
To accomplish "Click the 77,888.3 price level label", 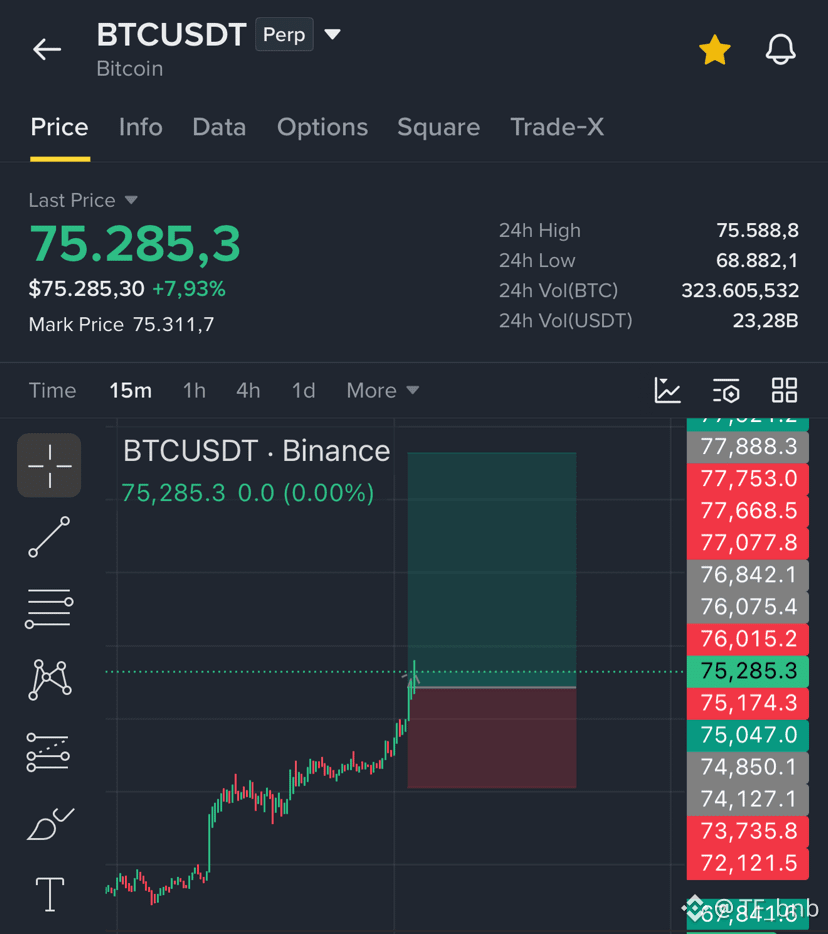I will coord(748,447).
